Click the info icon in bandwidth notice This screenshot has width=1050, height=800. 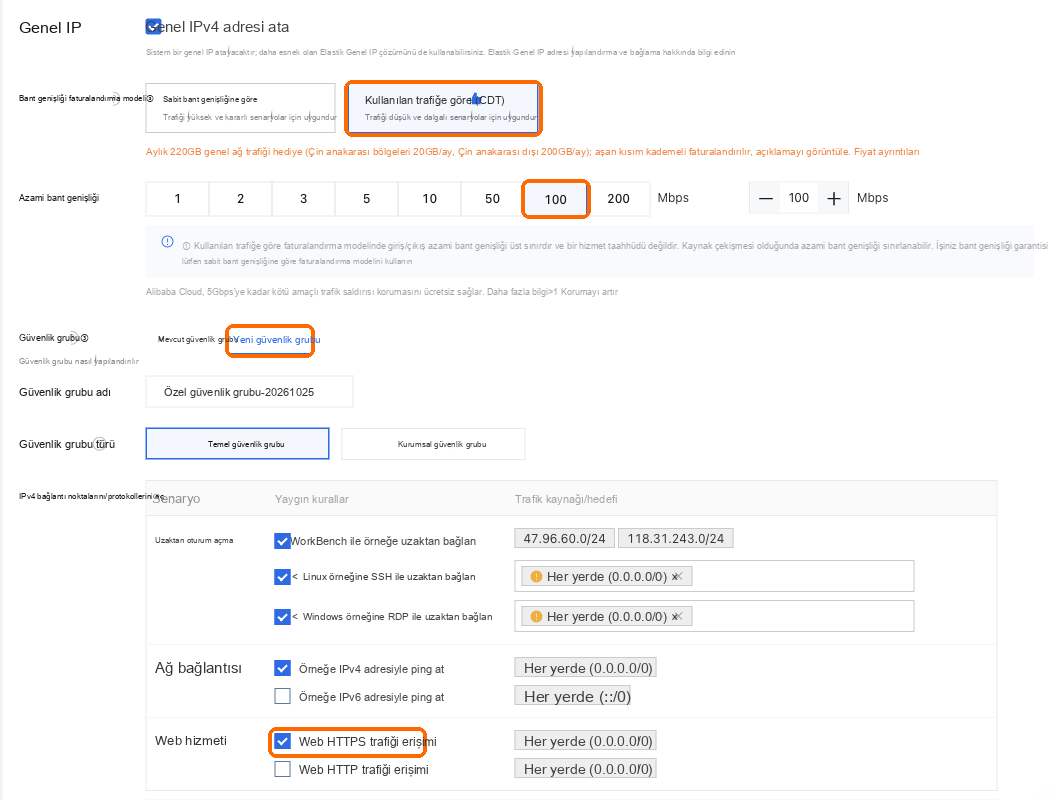(167, 242)
